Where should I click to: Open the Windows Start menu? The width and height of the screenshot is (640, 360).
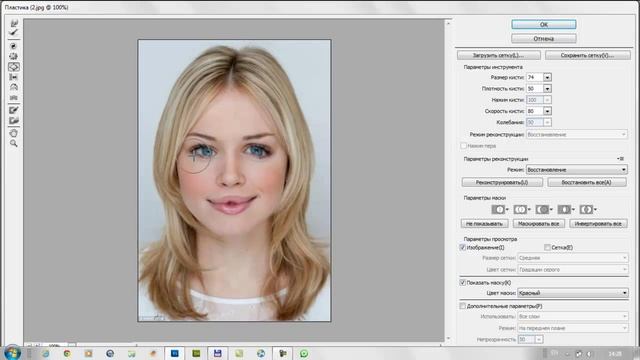[12, 353]
